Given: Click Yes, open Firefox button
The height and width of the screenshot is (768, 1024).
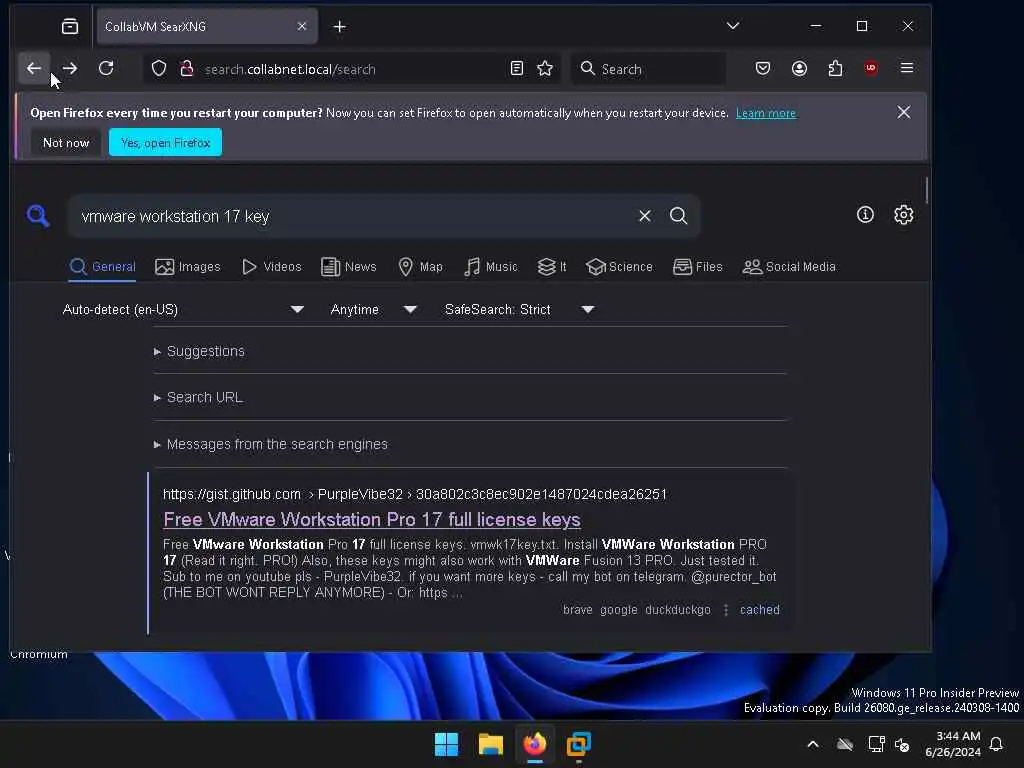Looking at the screenshot, I should coord(165,142).
